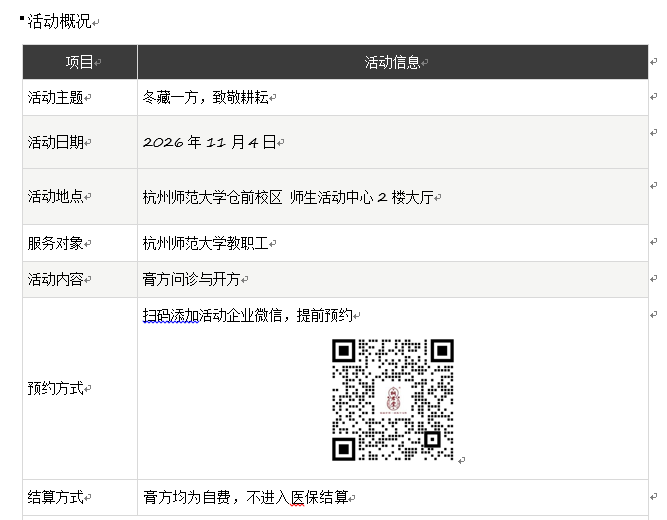Select the QR code image
This screenshot has width=667, height=520.
[x=393, y=400]
